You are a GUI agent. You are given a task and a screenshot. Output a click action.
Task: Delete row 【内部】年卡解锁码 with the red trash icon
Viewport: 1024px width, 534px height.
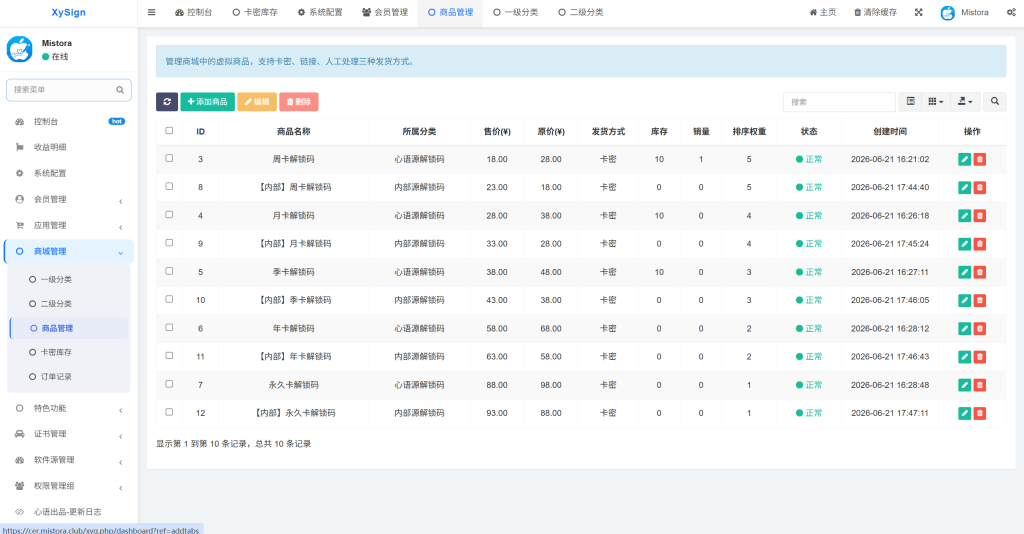[x=980, y=356]
